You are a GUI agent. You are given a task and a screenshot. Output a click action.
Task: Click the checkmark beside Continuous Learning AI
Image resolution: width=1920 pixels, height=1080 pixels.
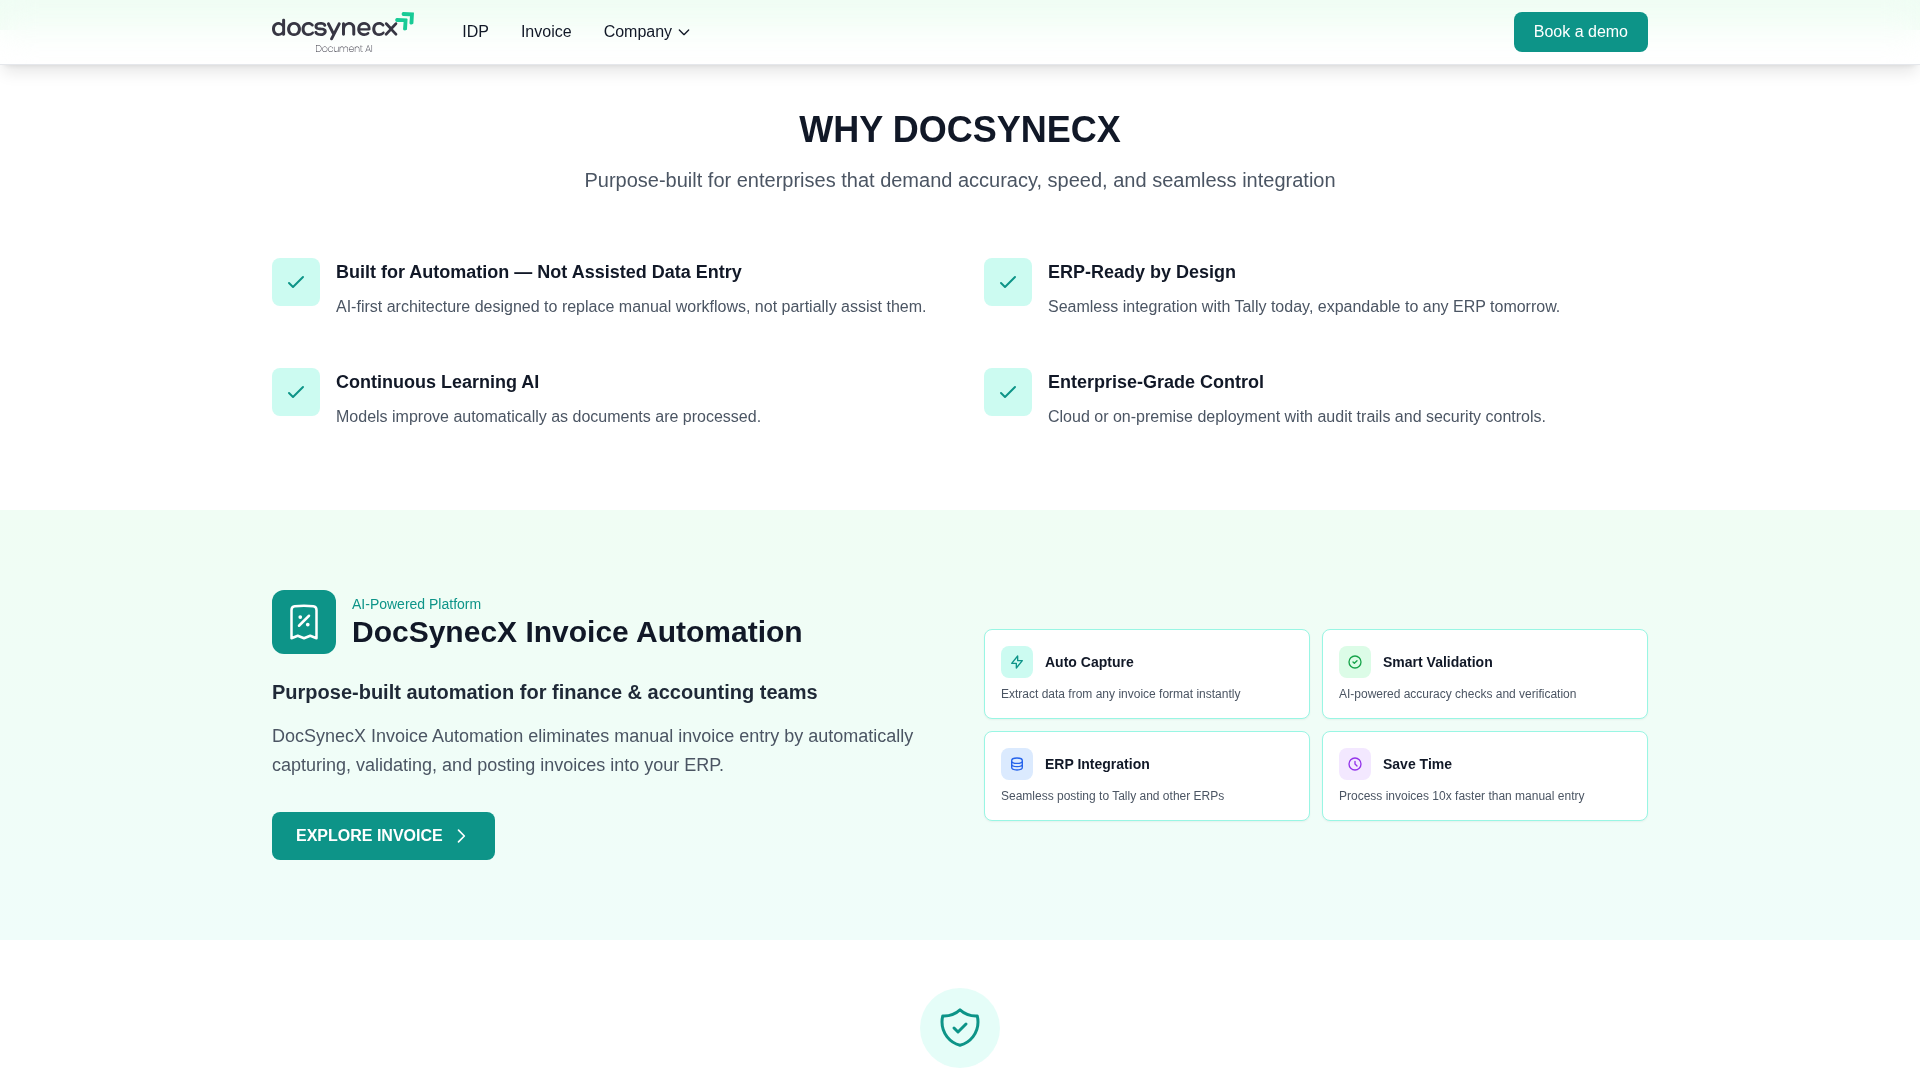(296, 392)
